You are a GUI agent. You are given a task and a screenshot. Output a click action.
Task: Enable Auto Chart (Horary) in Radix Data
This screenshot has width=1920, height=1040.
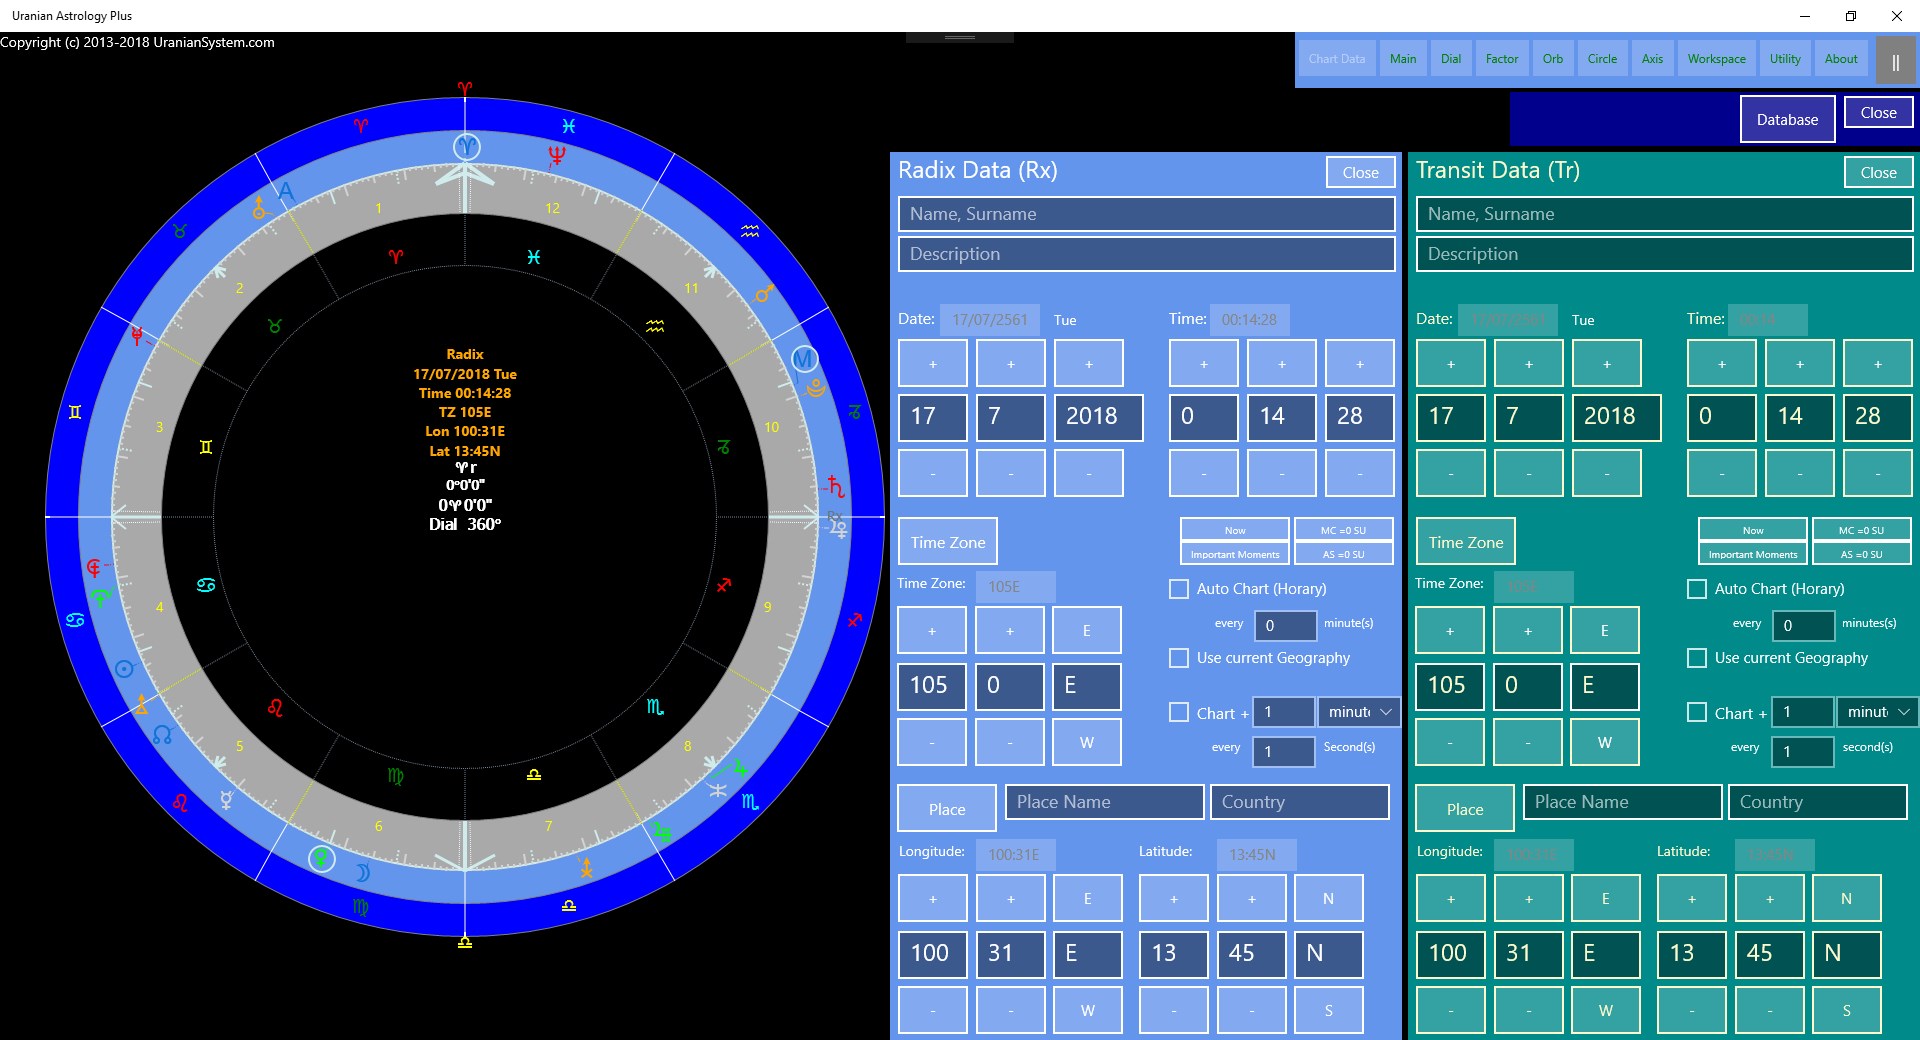coord(1179,589)
